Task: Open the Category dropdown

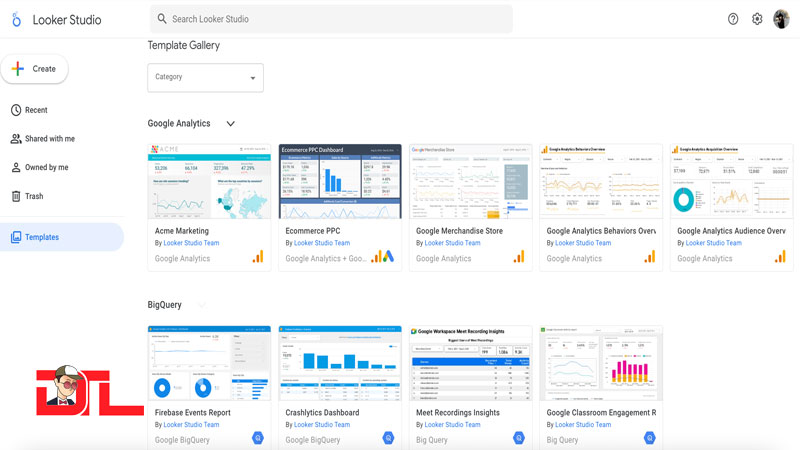Action: tap(206, 78)
